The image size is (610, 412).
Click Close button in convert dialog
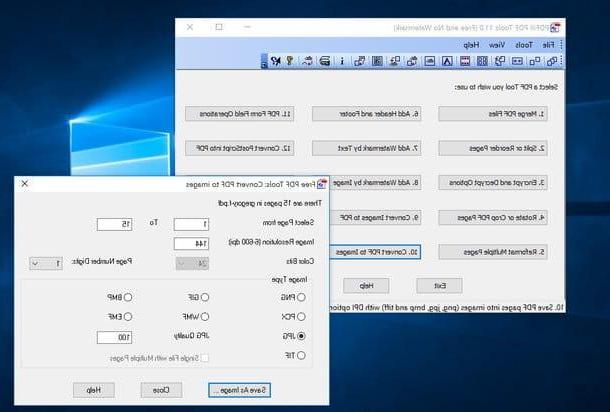[x=161, y=390]
